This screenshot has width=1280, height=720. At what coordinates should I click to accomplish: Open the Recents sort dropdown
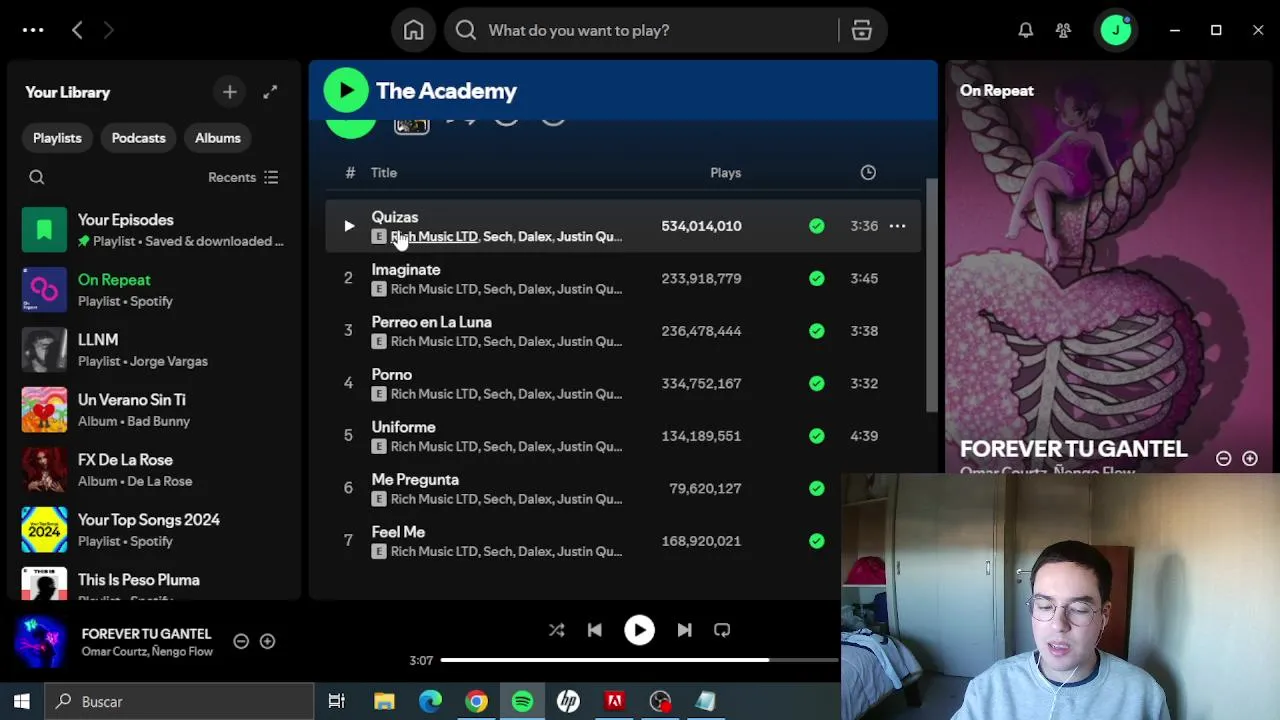[x=243, y=177]
